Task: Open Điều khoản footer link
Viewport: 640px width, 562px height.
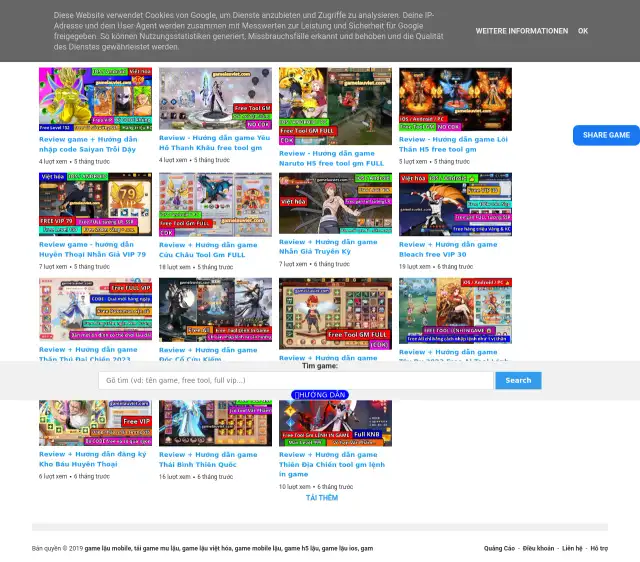Action: pos(538,549)
